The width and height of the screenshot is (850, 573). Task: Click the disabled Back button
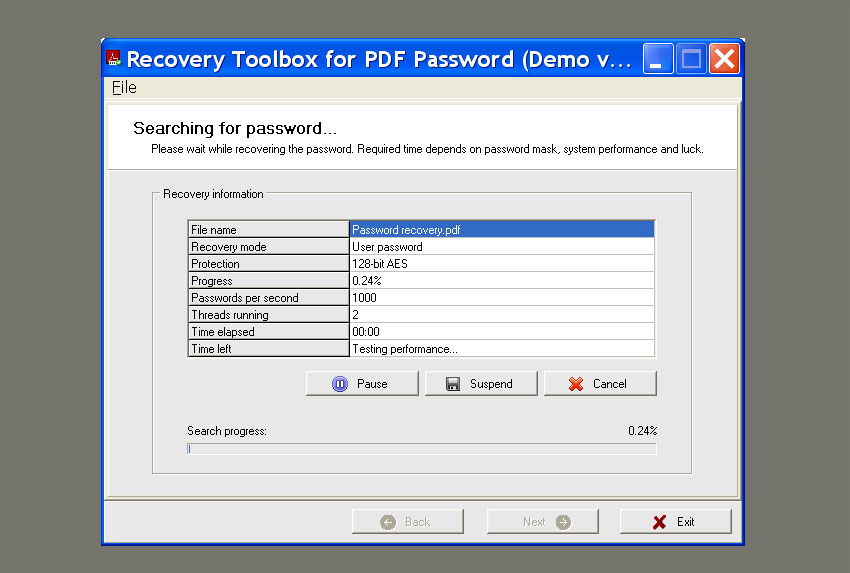(408, 522)
